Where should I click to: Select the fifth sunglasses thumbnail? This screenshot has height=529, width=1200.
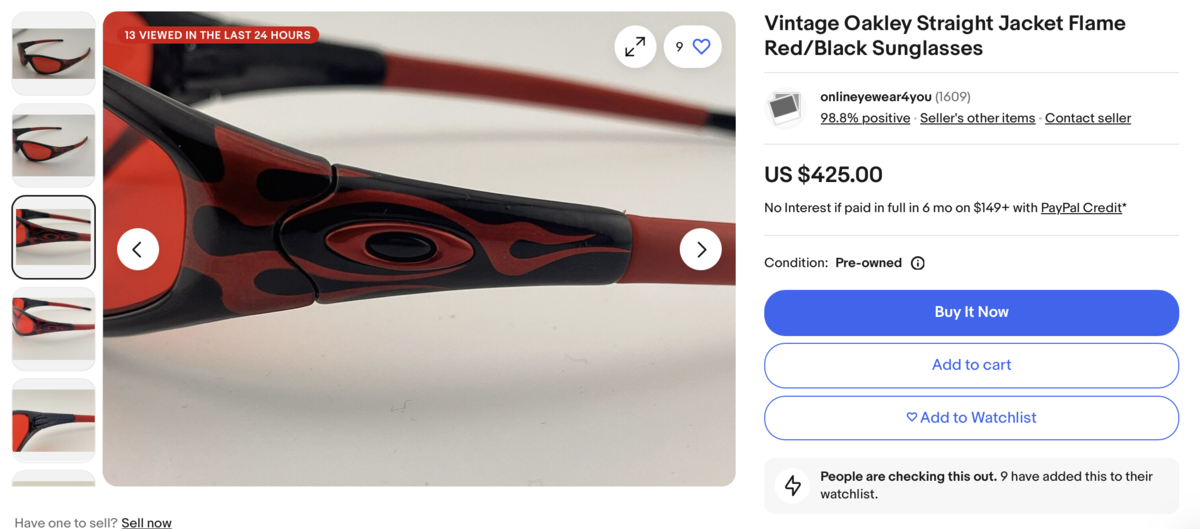click(x=54, y=420)
